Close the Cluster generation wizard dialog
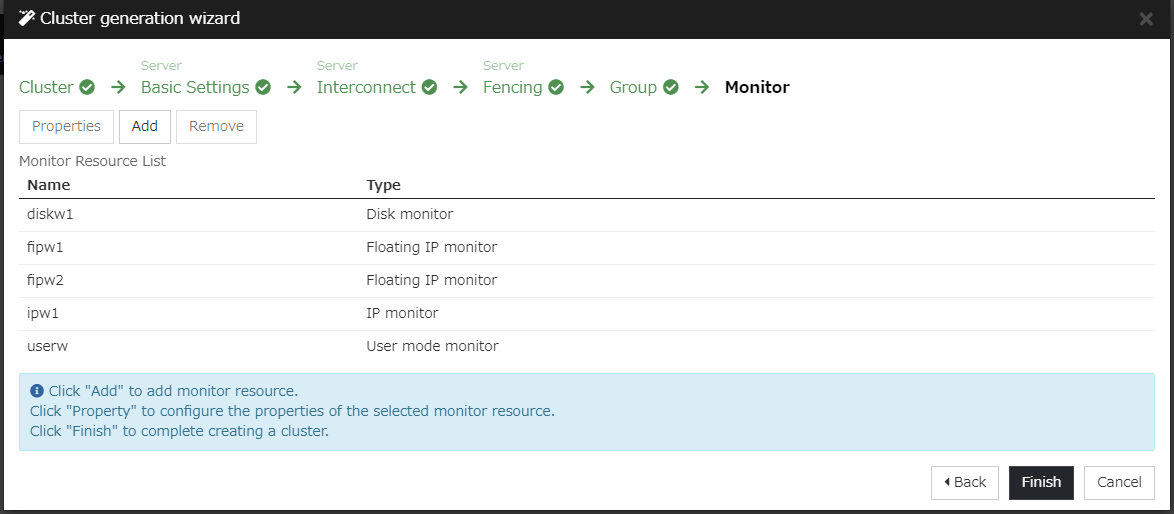Viewport: 1174px width, 514px height. click(x=1146, y=19)
